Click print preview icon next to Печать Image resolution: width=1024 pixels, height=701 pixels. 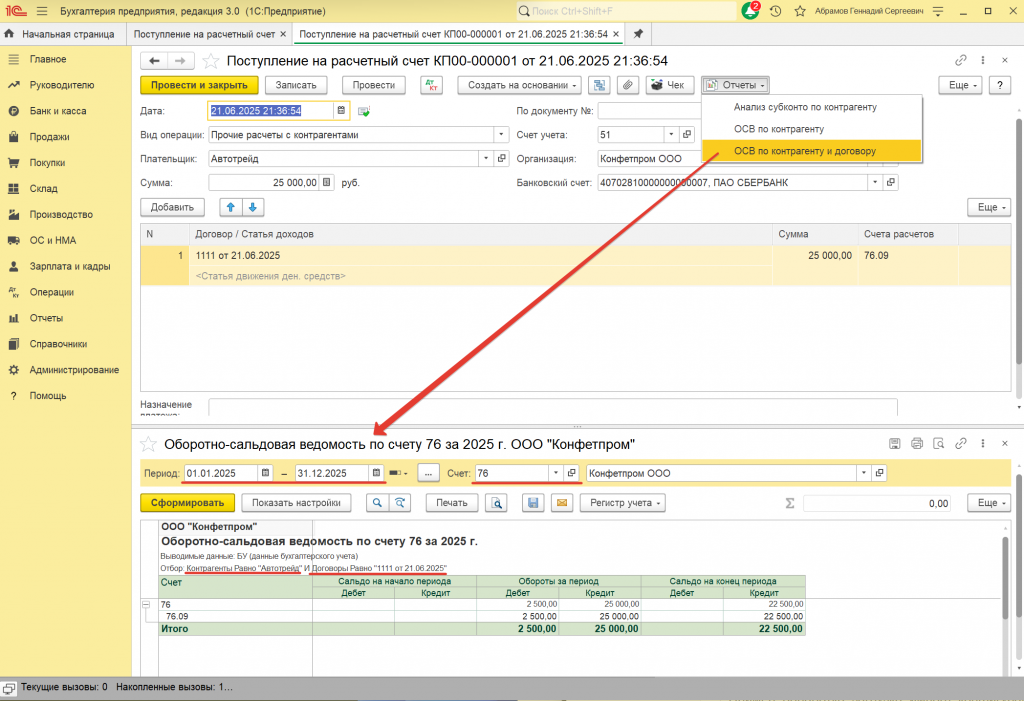[497, 503]
